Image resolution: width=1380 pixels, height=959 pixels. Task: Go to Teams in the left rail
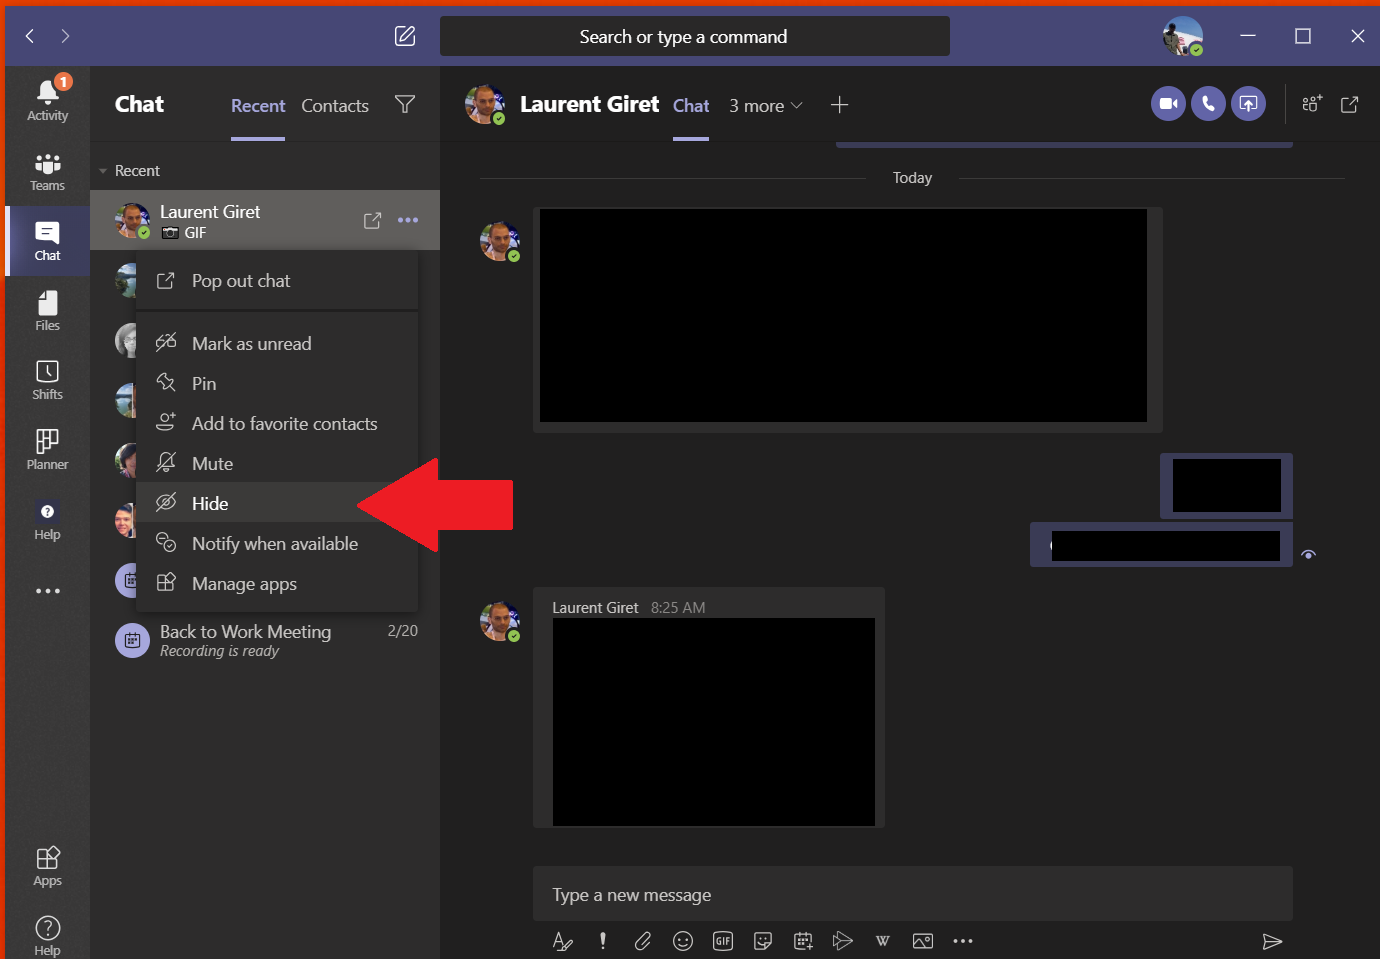pyautogui.click(x=47, y=172)
